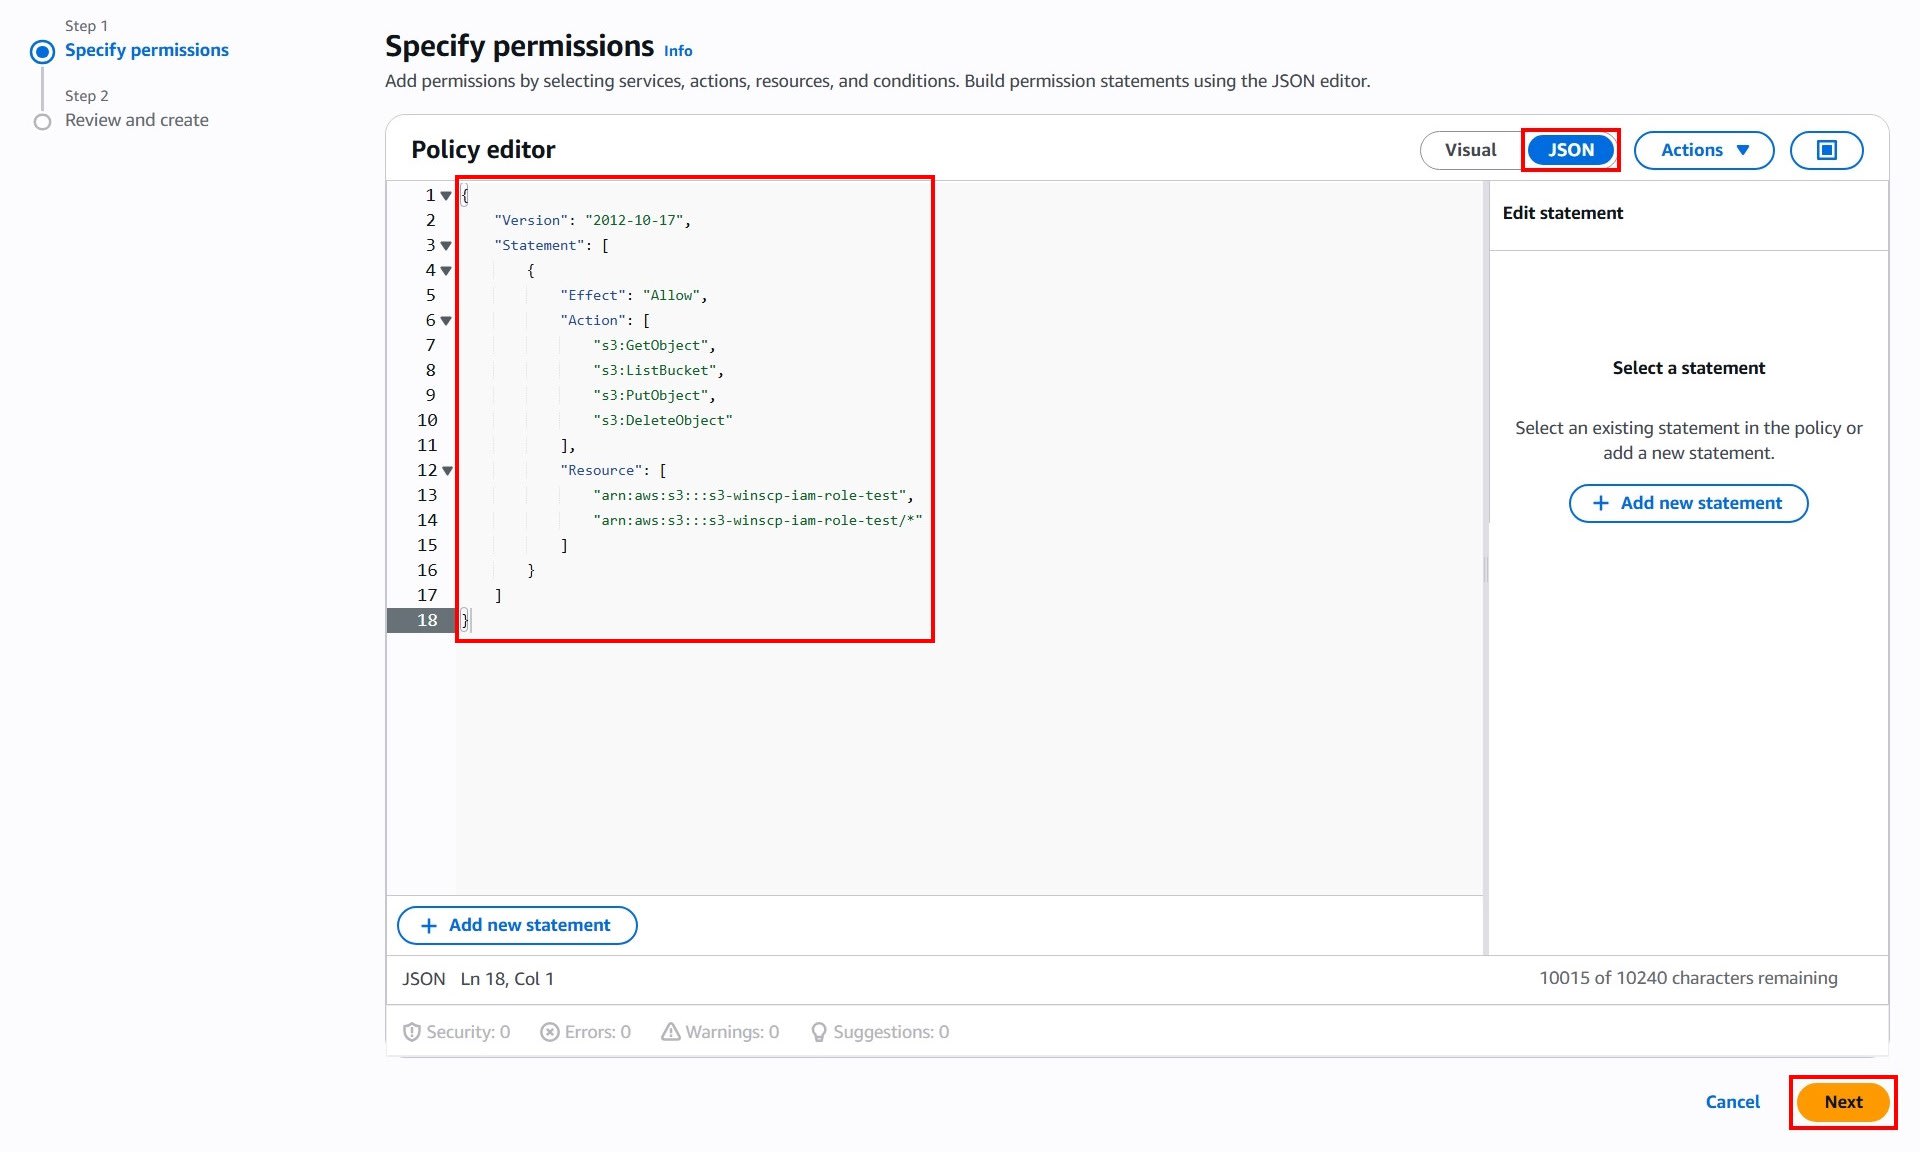
Task: Click the Ln 18, Col 1 status text
Action: (507, 979)
